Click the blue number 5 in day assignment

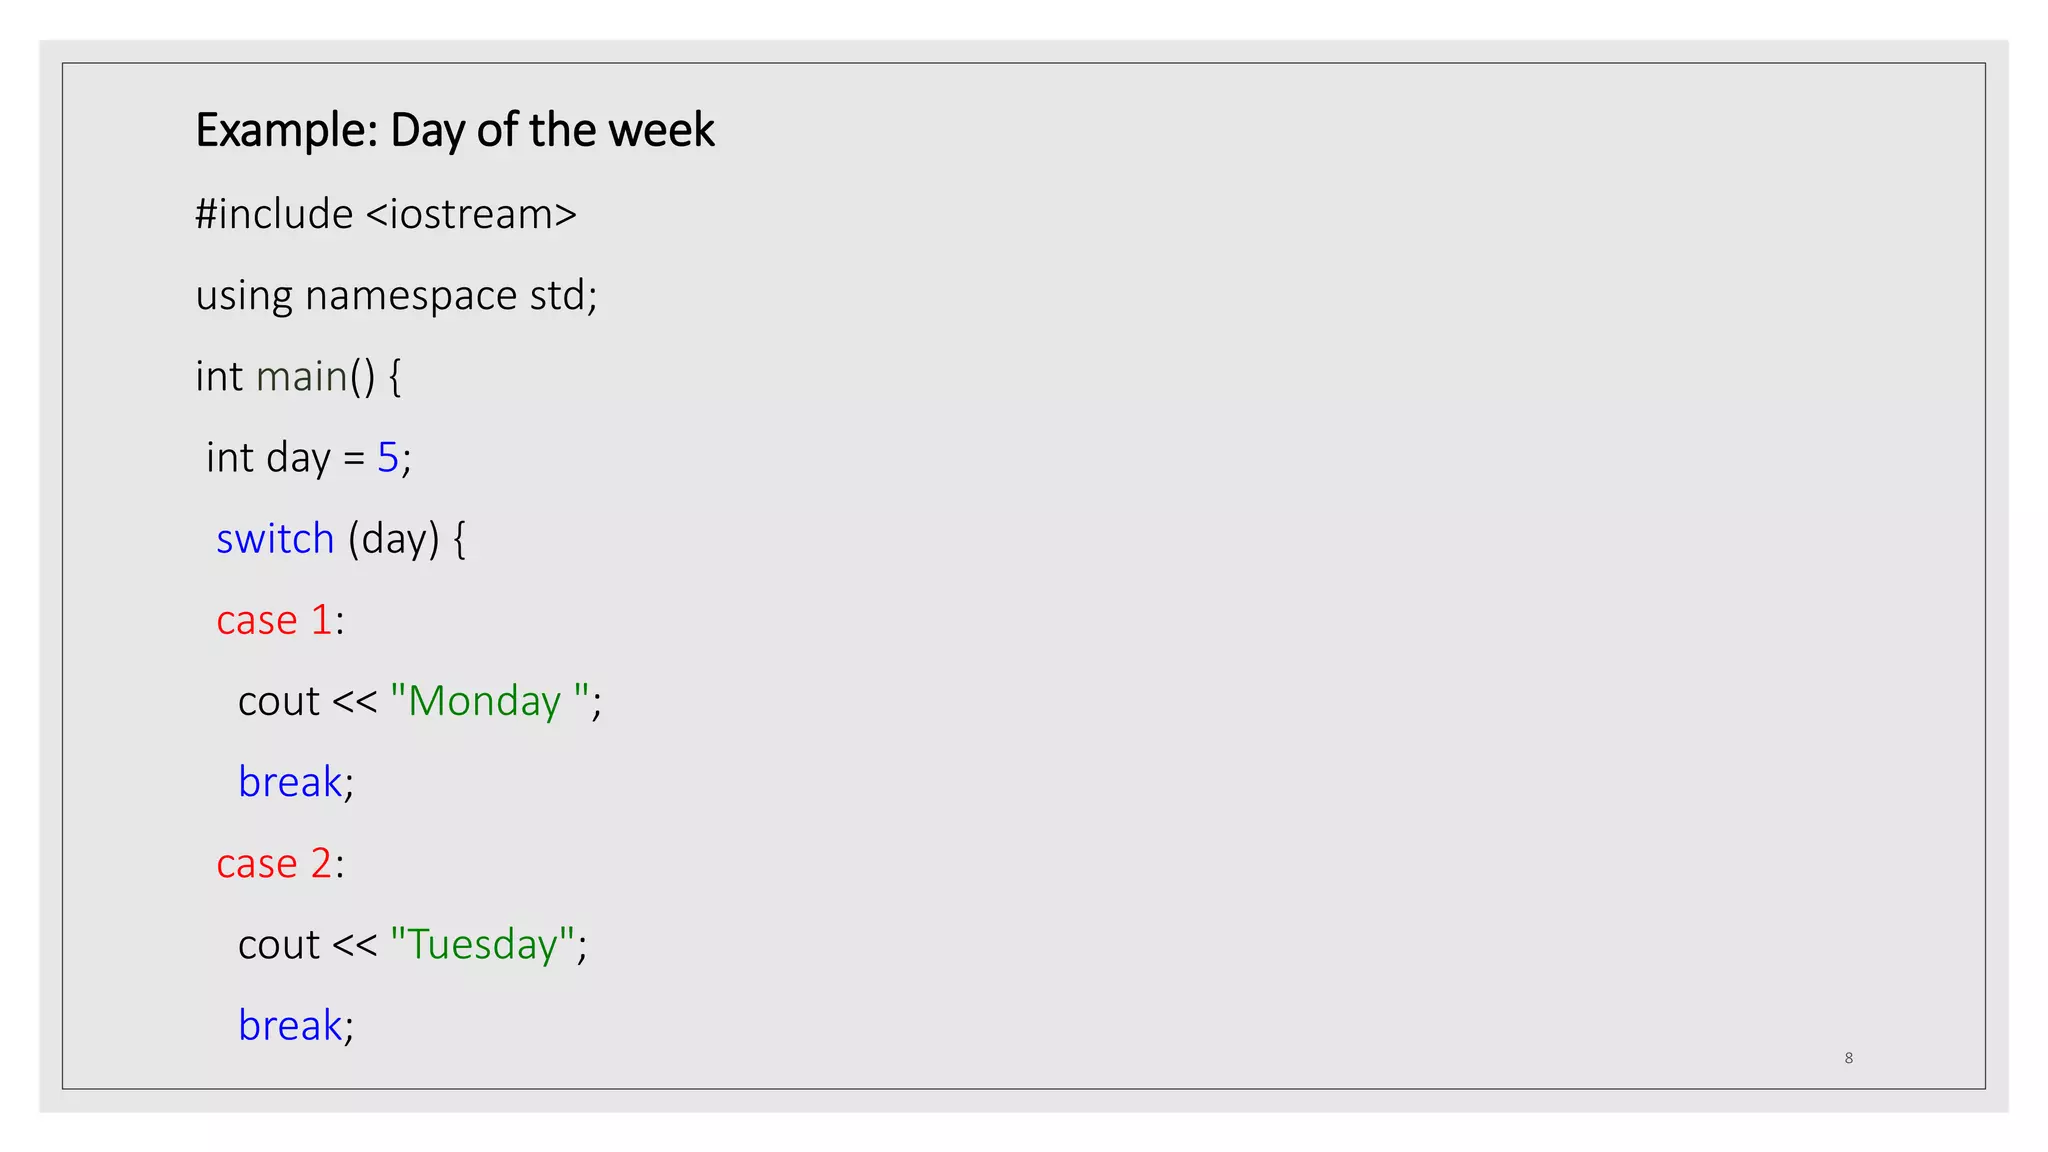coord(388,458)
